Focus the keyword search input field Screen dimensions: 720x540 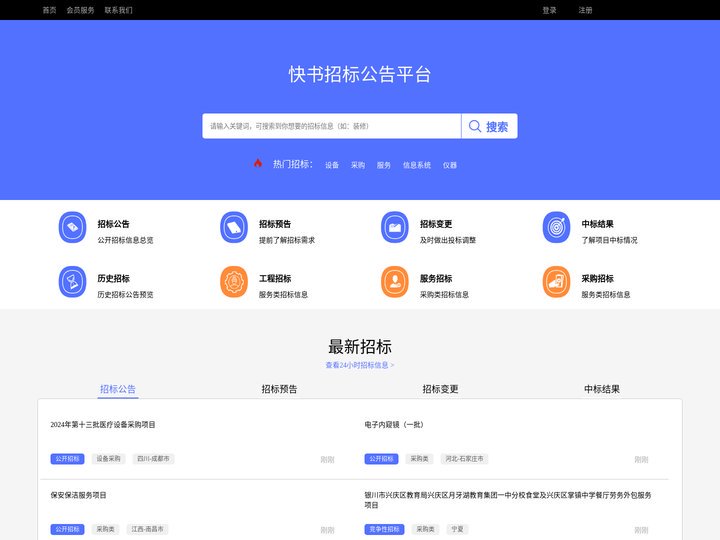pyautogui.click(x=332, y=126)
